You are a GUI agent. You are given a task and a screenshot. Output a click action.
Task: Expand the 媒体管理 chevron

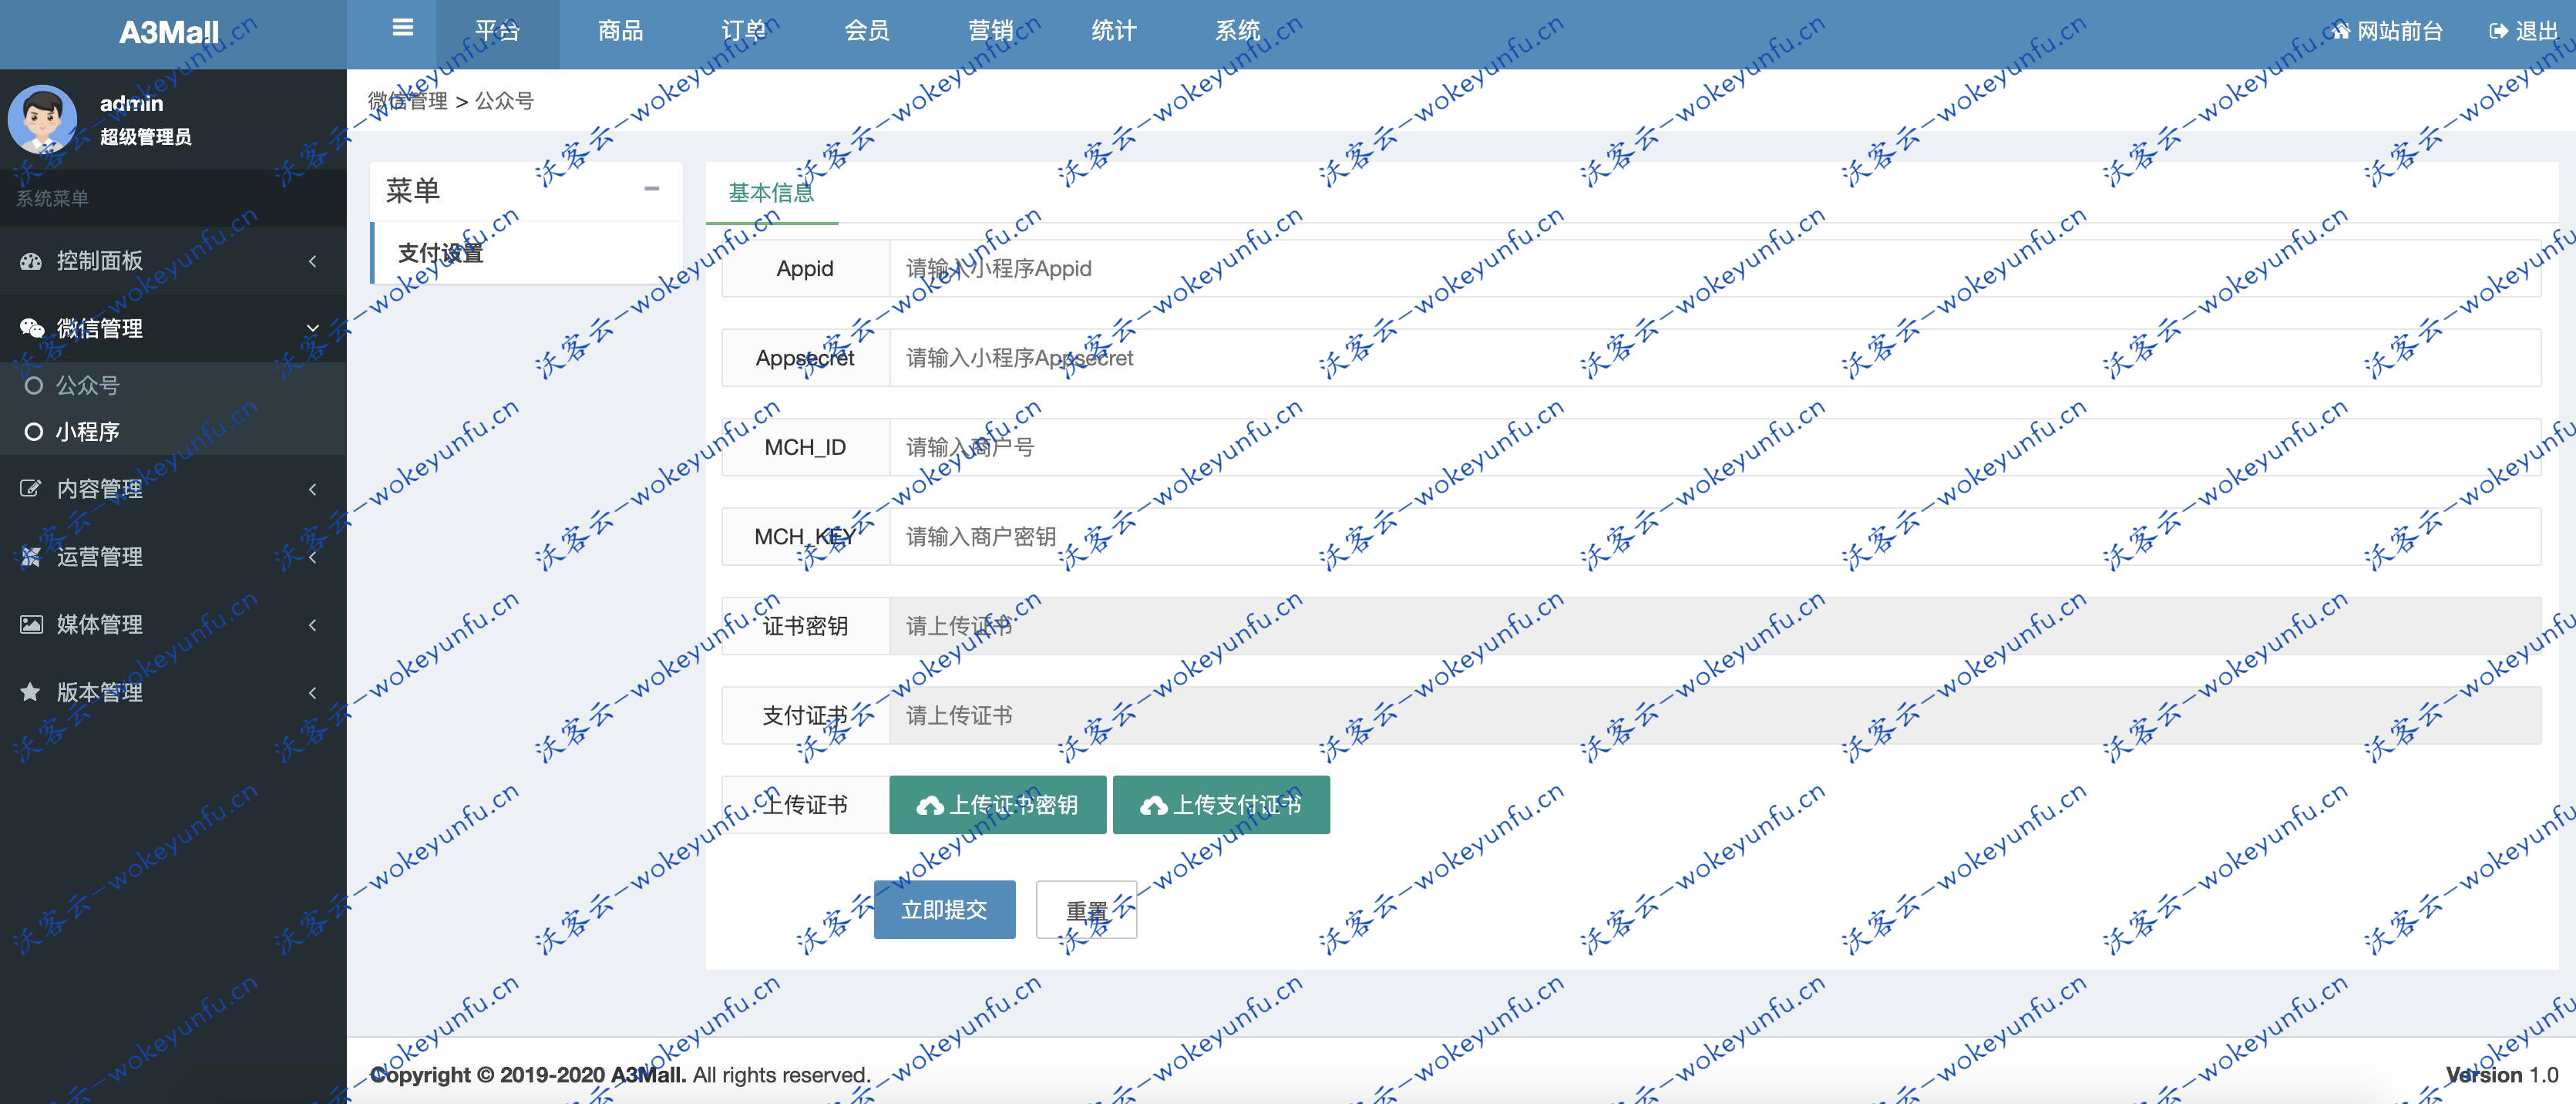click(313, 625)
